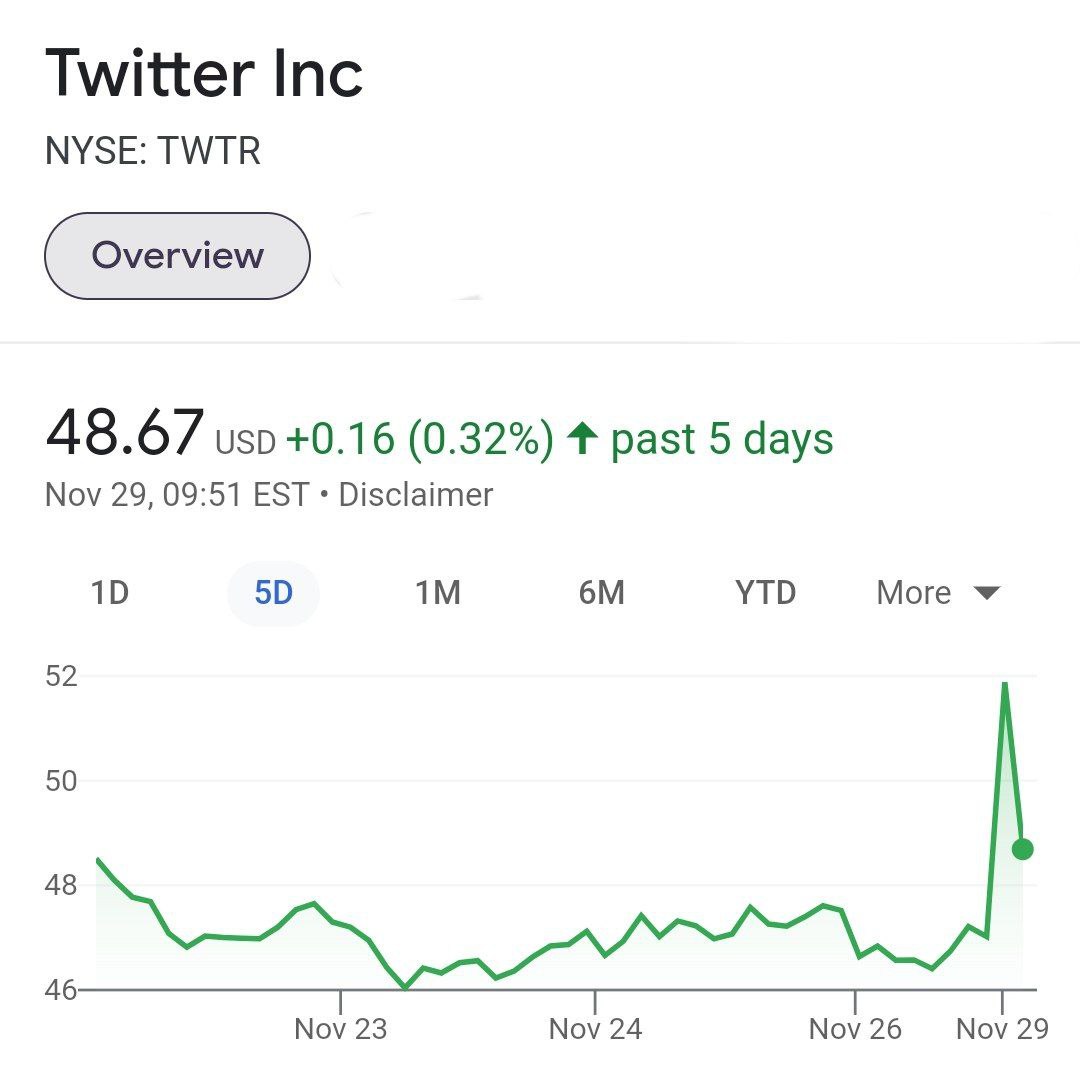The height and width of the screenshot is (1079, 1080).
Task: Click the price spike peak near 52
Action: [1005, 682]
